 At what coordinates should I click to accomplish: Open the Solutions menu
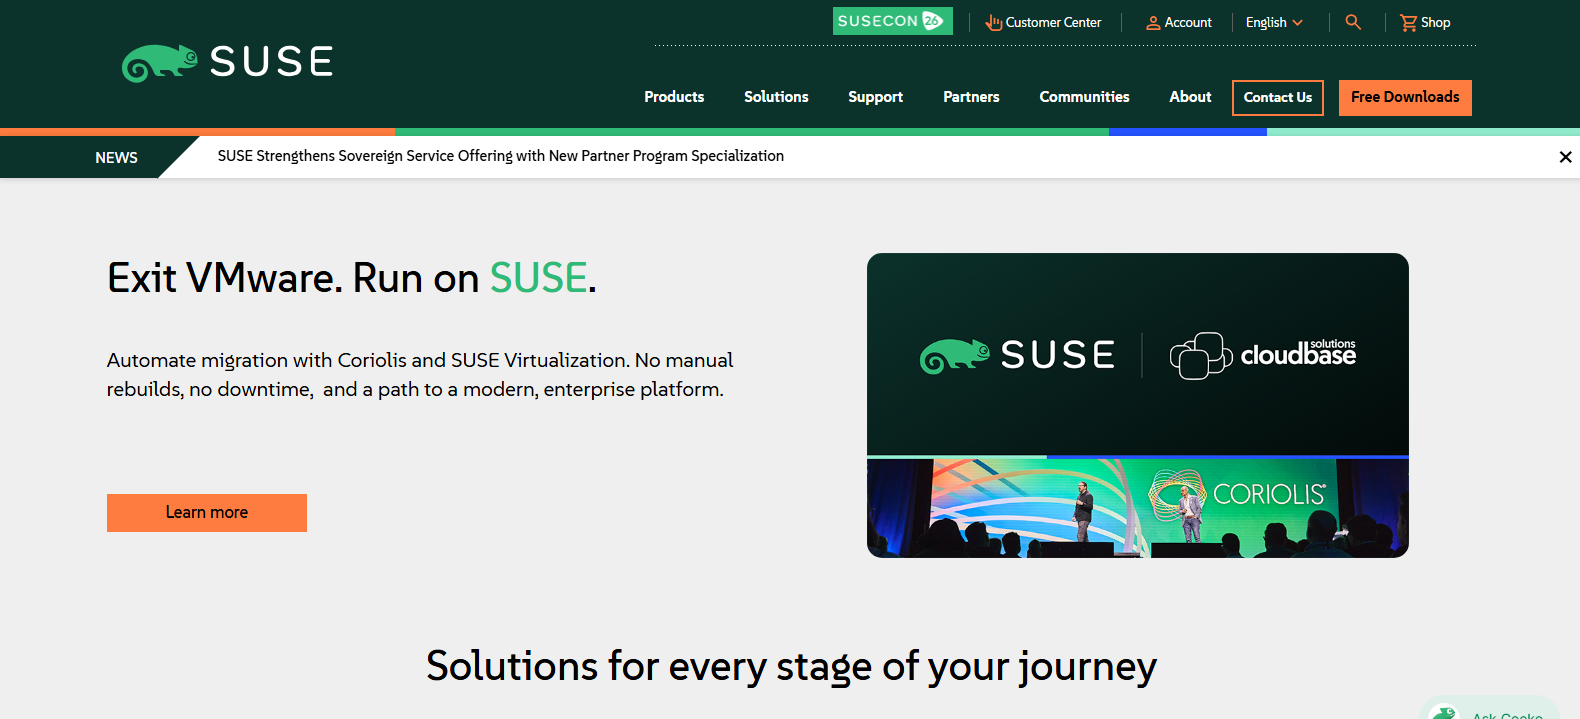tap(776, 97)
